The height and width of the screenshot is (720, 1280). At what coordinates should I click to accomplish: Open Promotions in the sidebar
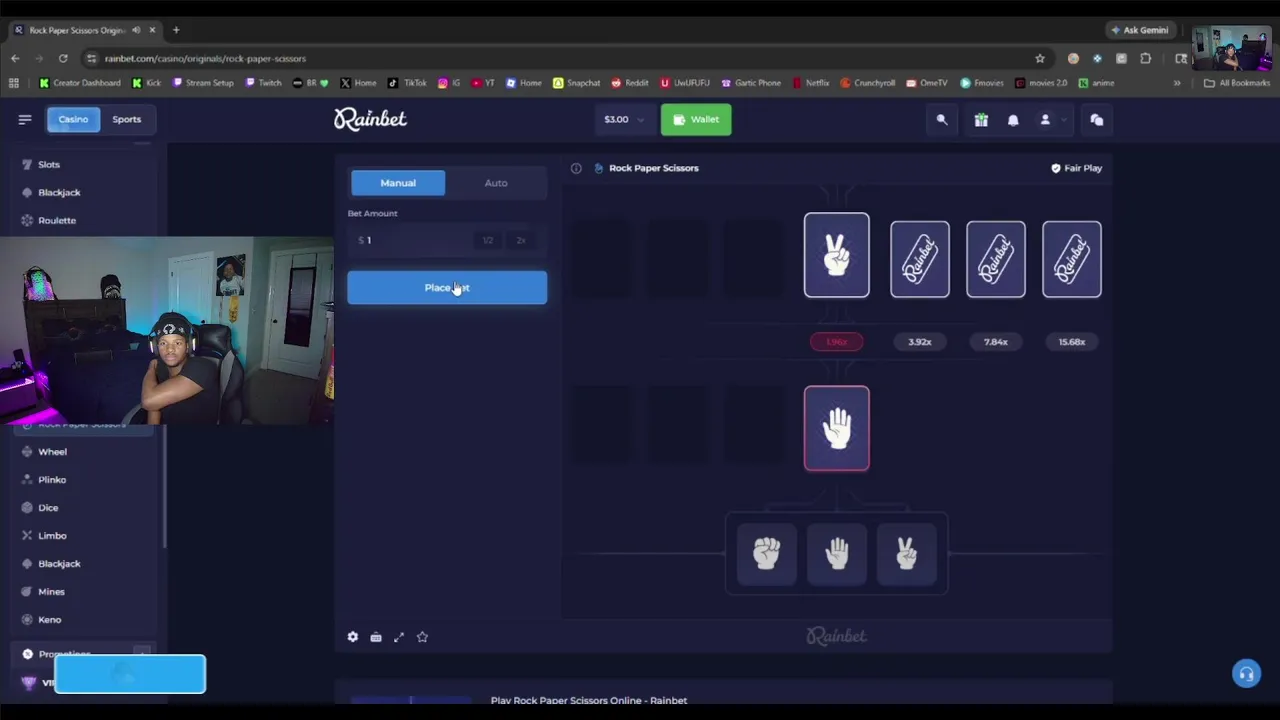pyautogui.click(x=65, y=654)
